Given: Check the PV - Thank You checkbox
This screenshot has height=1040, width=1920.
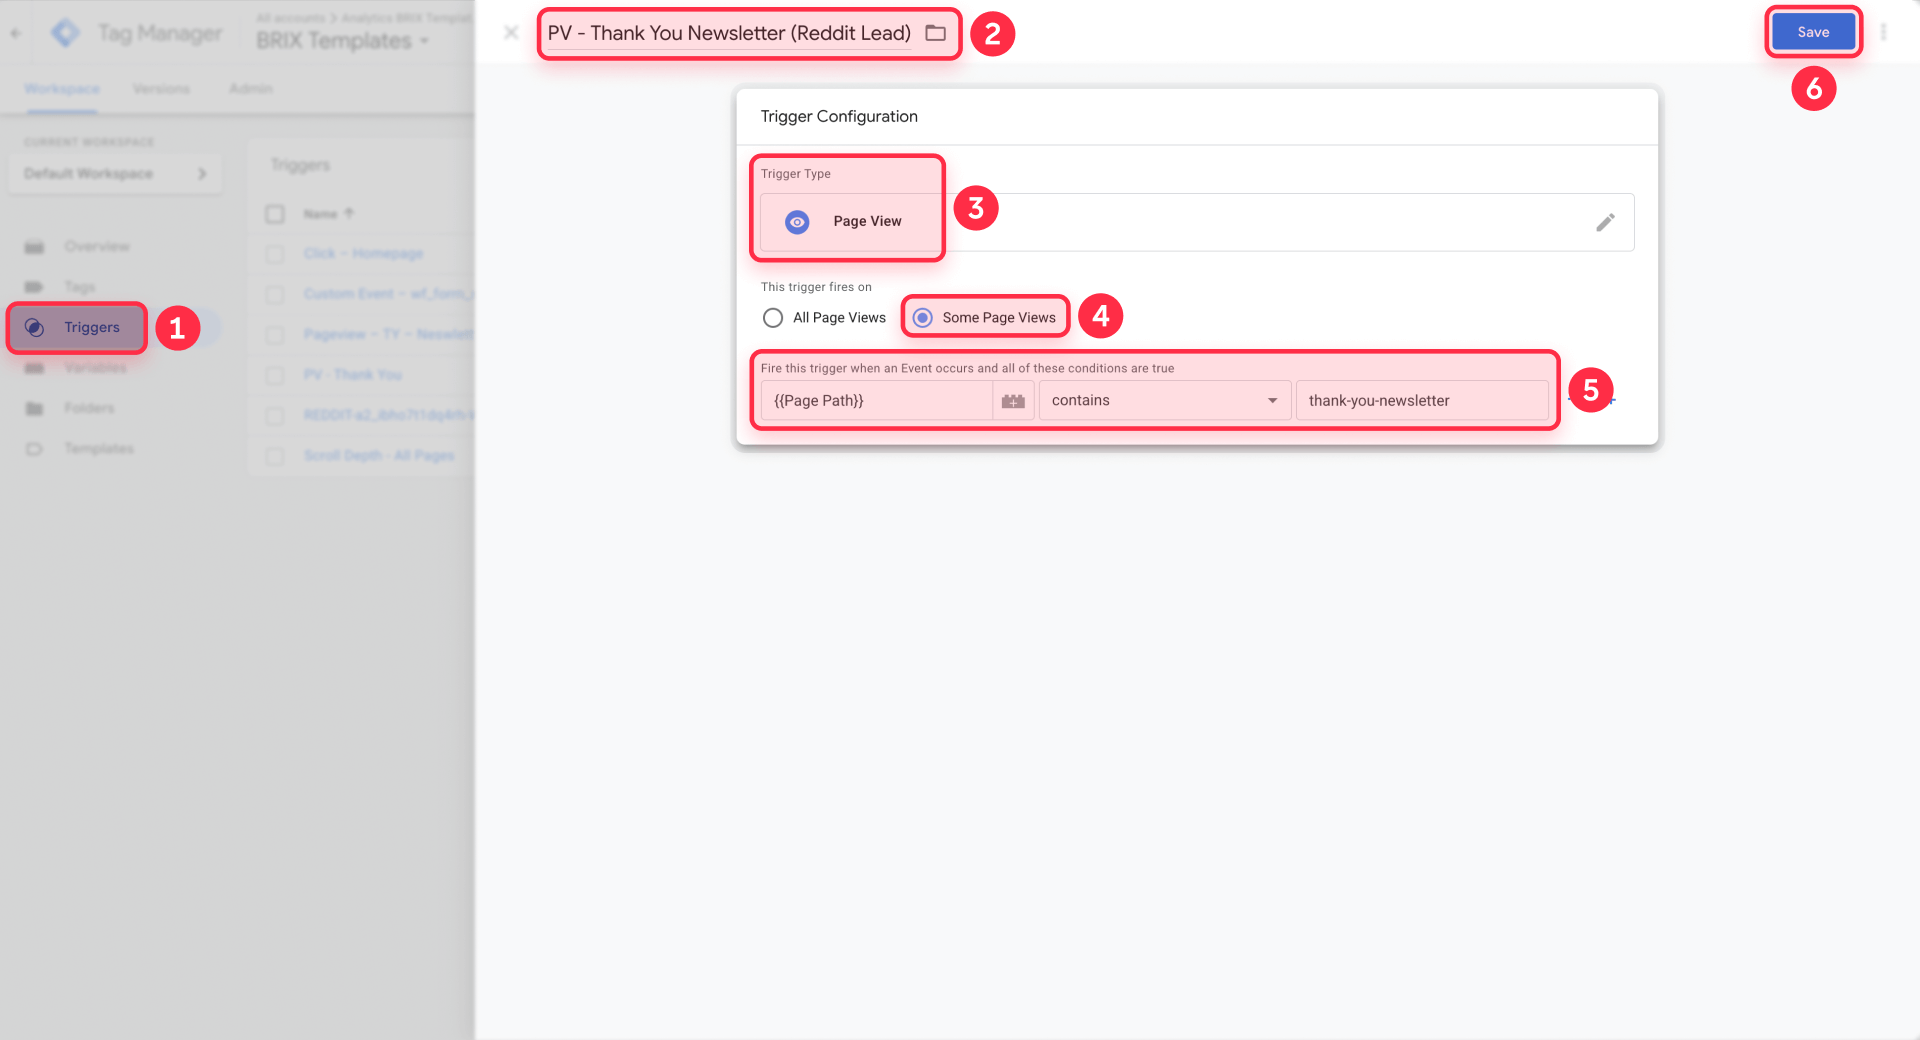Looking at the screenshot, I should pos(275,375).
